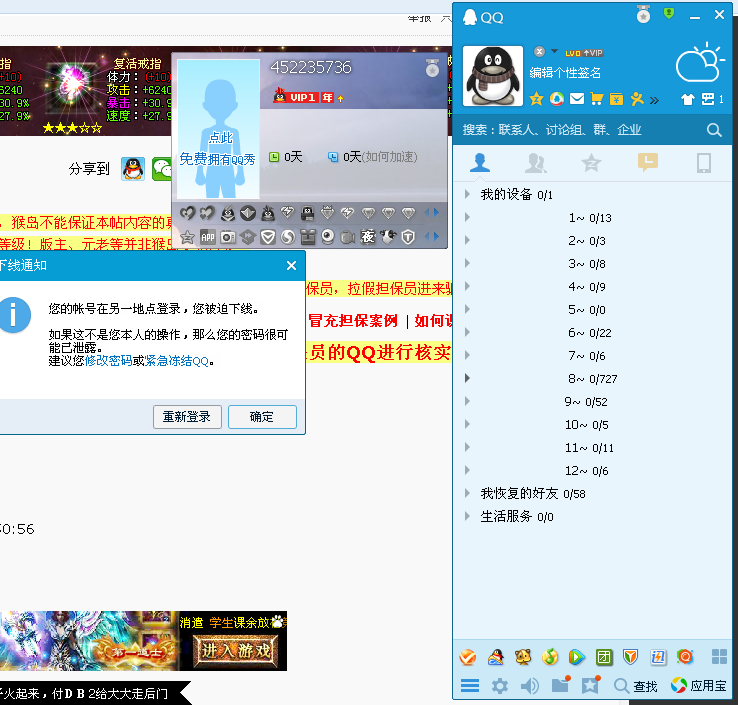
Task: Open the yellow wallet yen icon
Action: [x=617, y=99]
